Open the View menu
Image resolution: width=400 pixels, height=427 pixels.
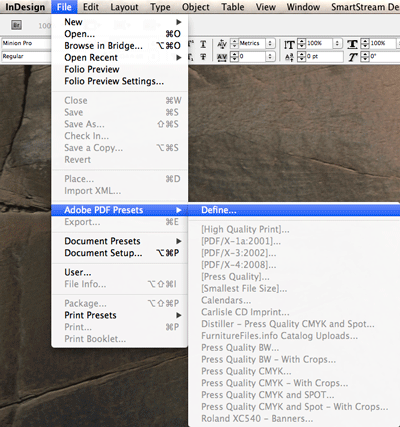(x=266, y=7)
